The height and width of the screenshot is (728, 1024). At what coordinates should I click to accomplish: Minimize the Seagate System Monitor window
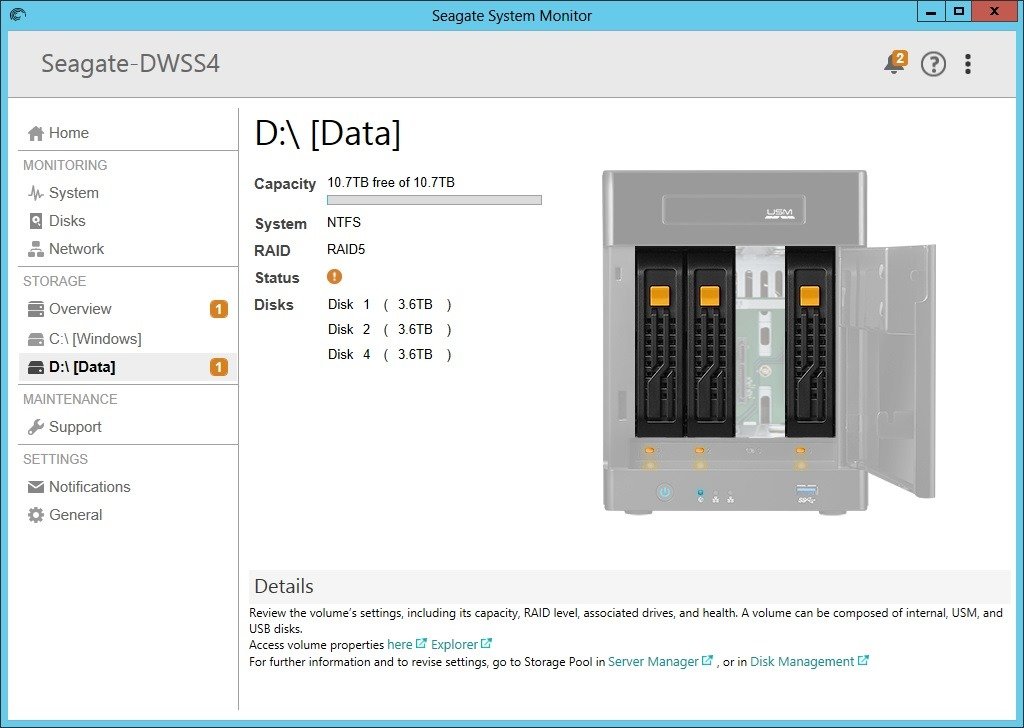[x=931, y=12]
